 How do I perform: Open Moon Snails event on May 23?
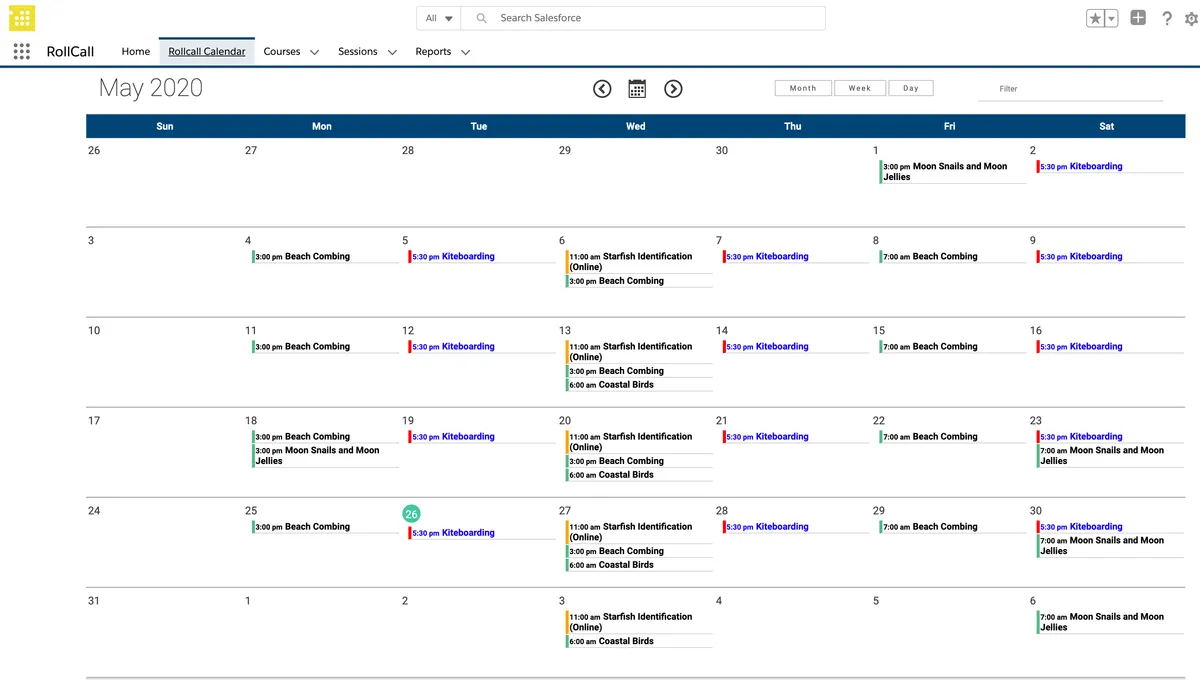1109,456
